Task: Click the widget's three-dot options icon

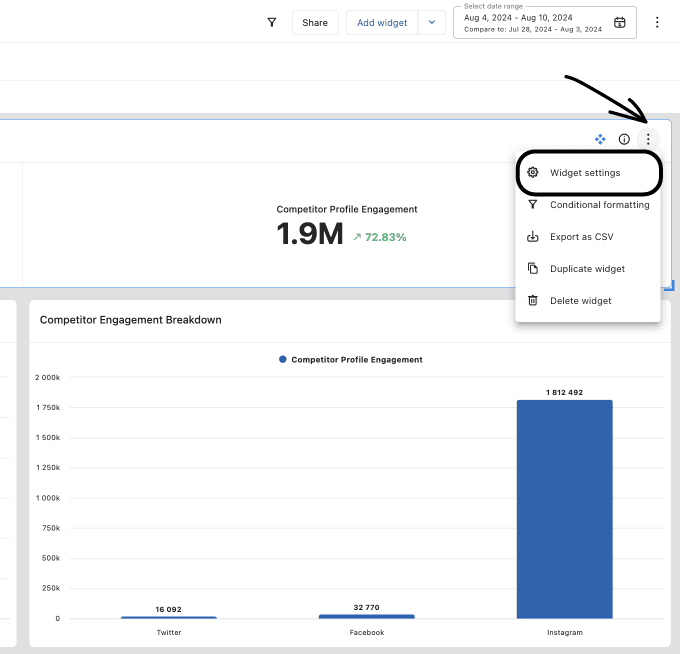Action: point(648,139)
